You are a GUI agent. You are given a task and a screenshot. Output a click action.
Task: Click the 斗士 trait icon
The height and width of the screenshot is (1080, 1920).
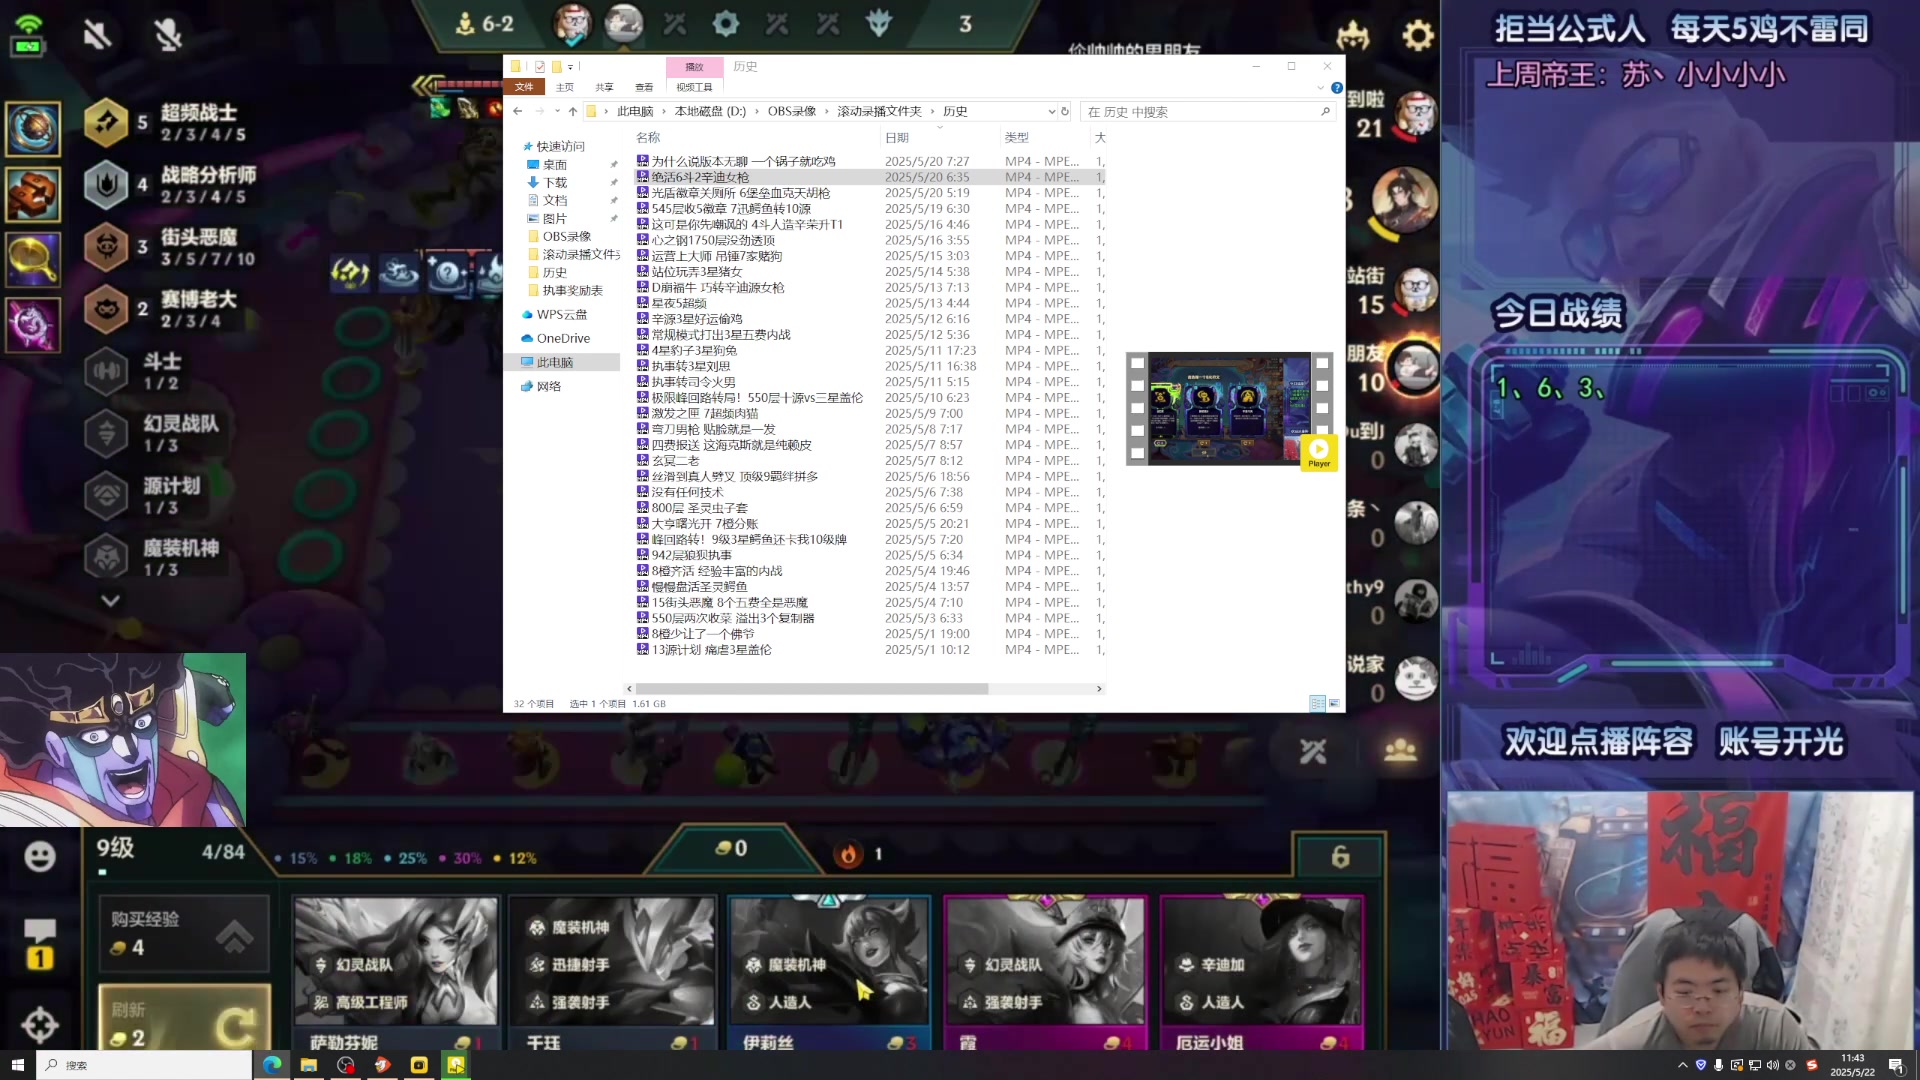coord(106,371)
